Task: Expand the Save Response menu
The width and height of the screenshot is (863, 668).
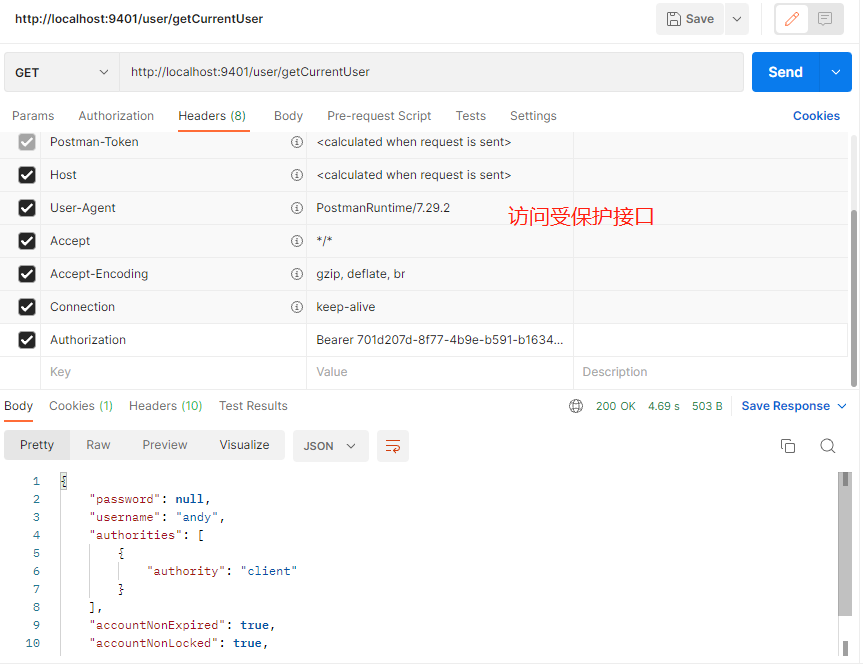Action: [x=794, y=406]
